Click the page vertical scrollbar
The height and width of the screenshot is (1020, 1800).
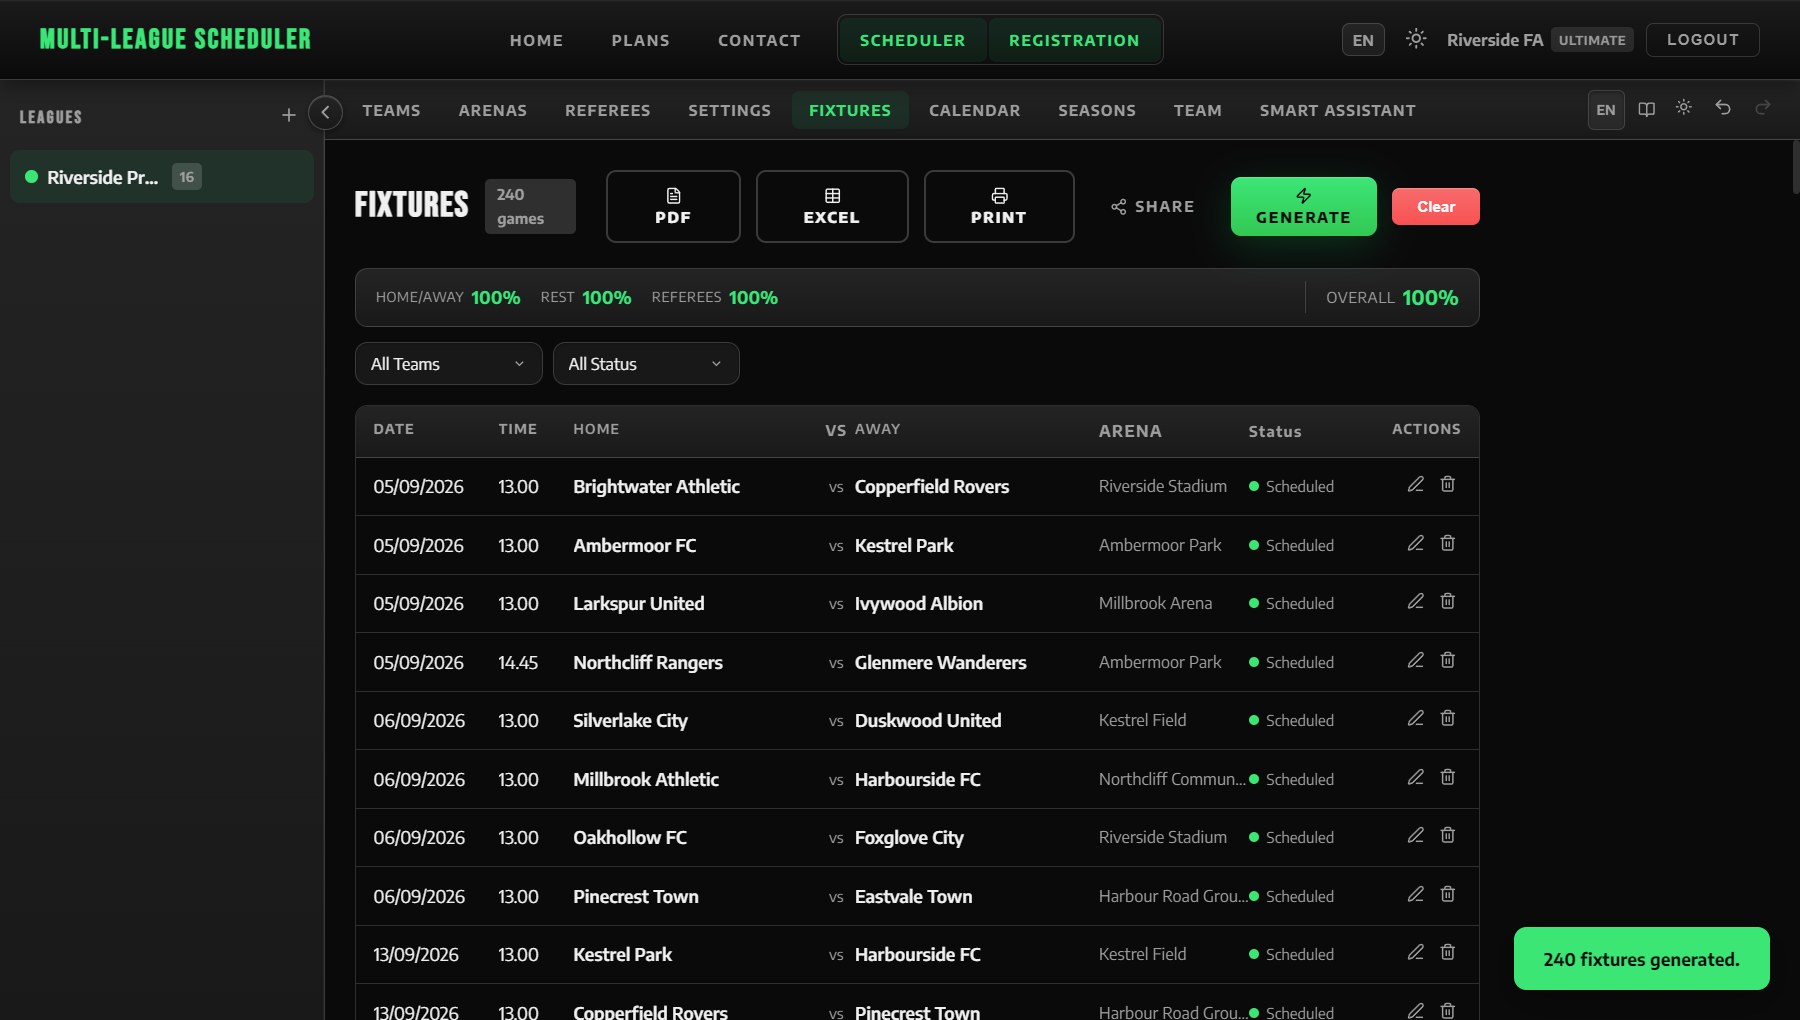point(1796,167)
